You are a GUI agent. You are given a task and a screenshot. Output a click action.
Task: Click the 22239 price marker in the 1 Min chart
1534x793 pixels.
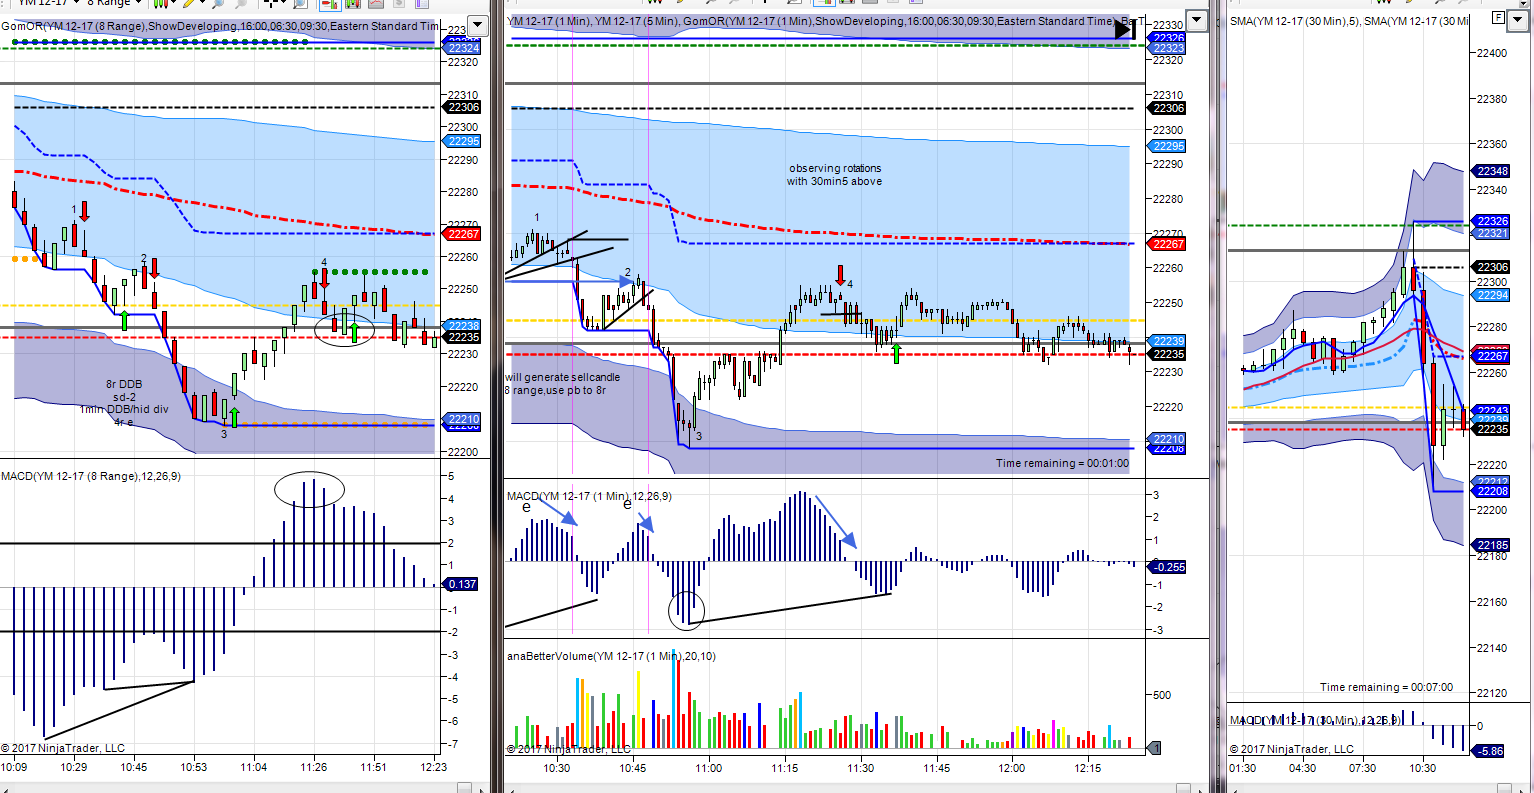click(1168, 341)
